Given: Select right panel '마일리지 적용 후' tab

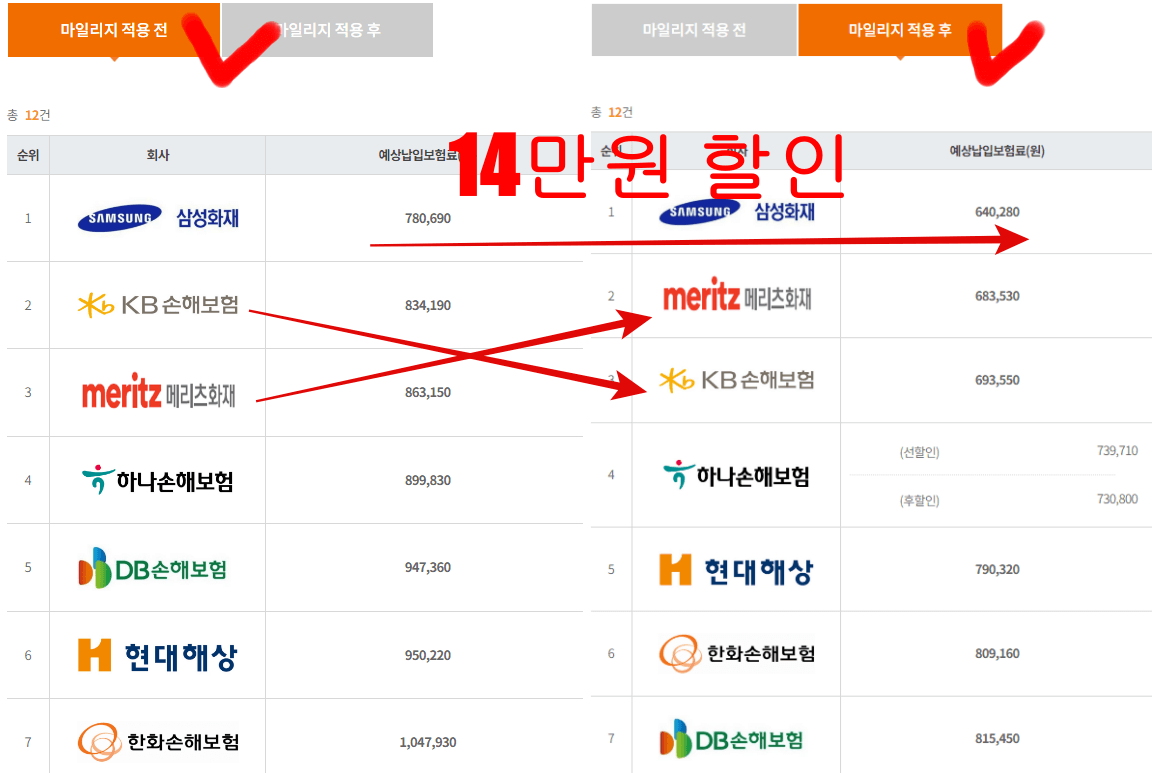Looking at the screenshot, I should tap(900, 30).
